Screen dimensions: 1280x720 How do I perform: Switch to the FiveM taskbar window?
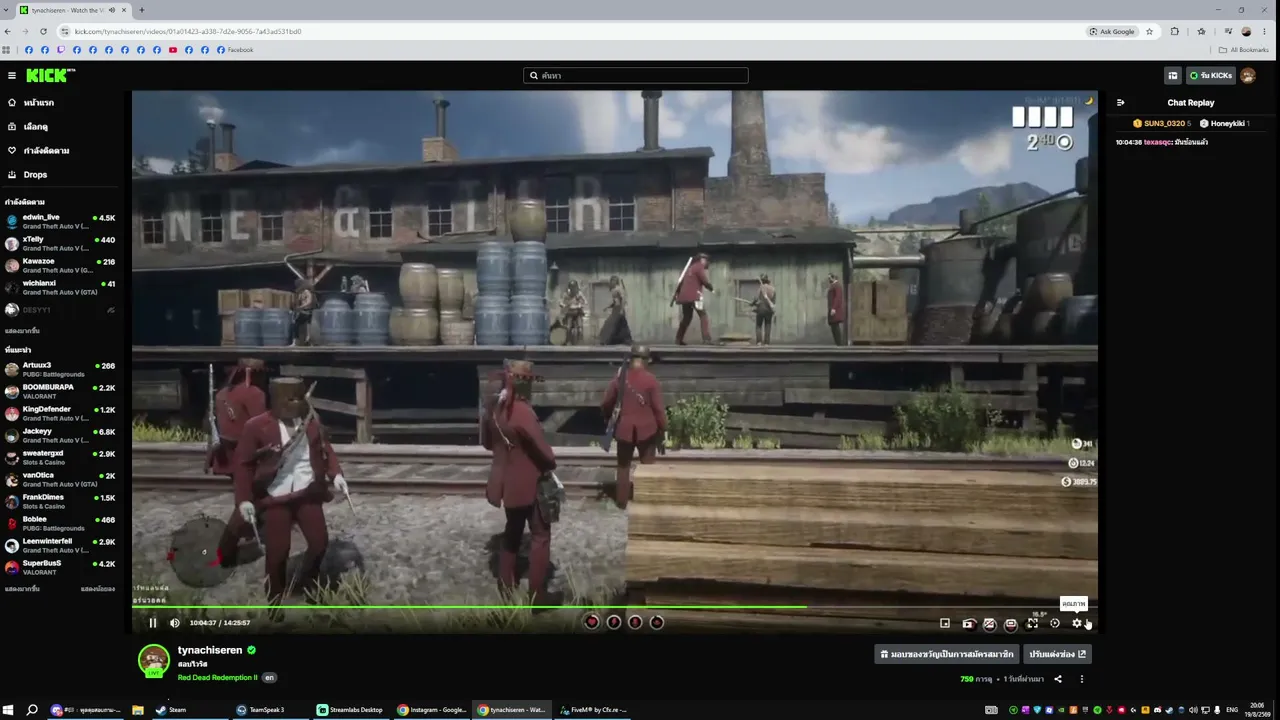593,710
